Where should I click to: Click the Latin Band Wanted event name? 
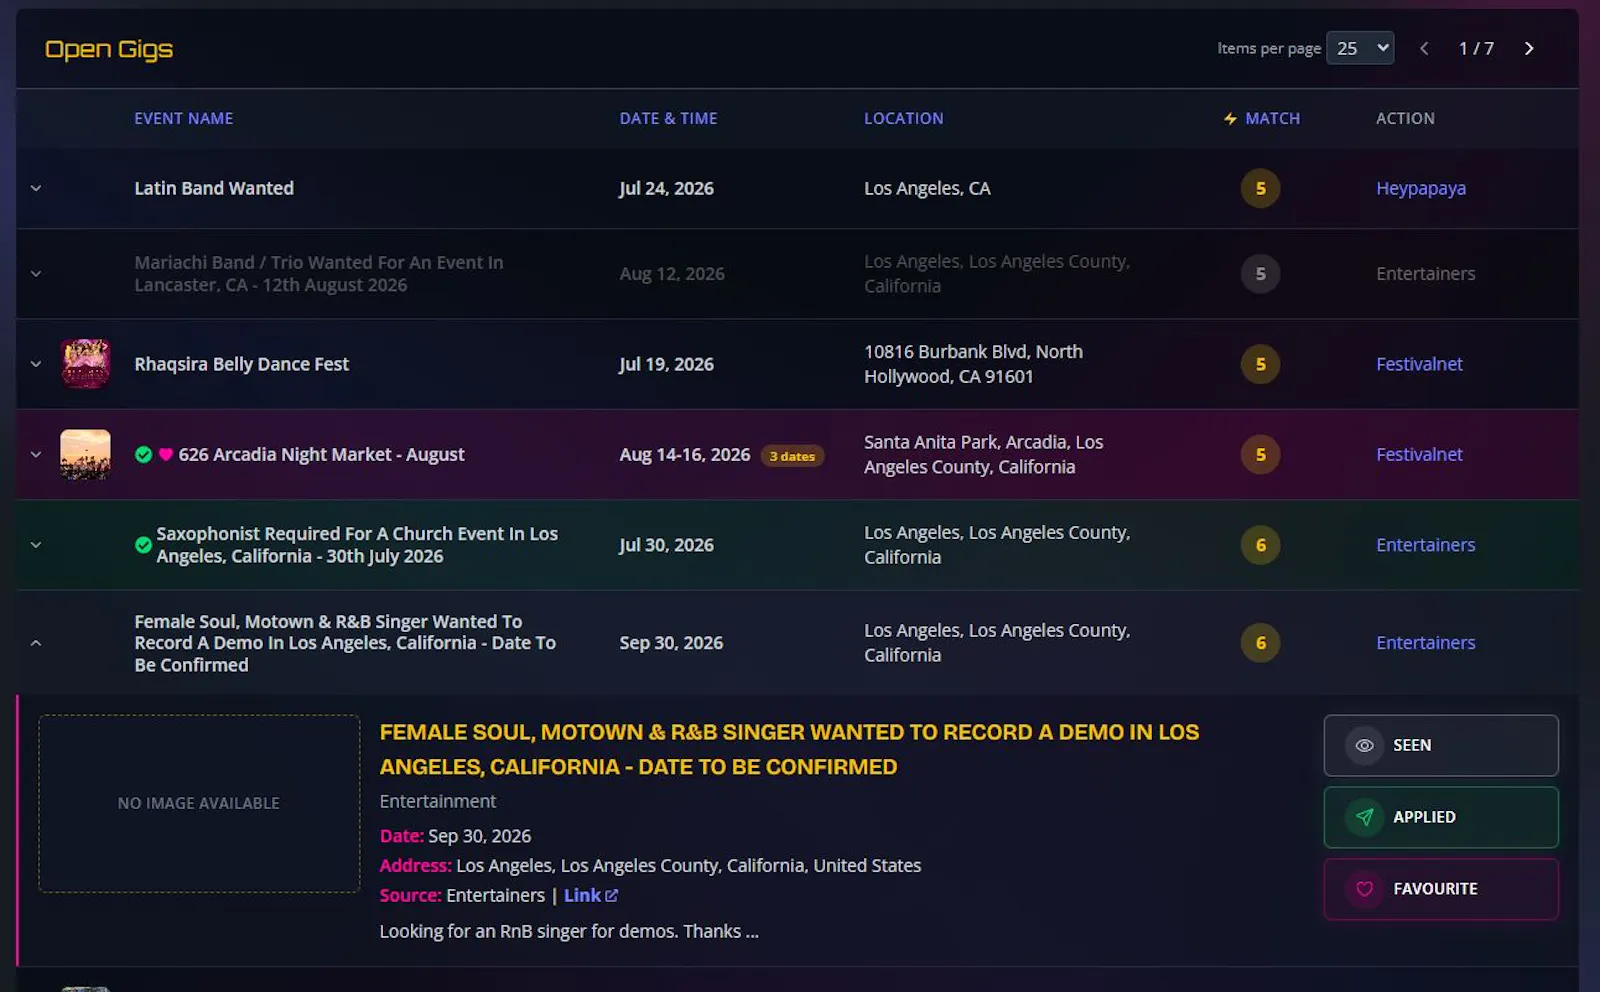[214, 188]
